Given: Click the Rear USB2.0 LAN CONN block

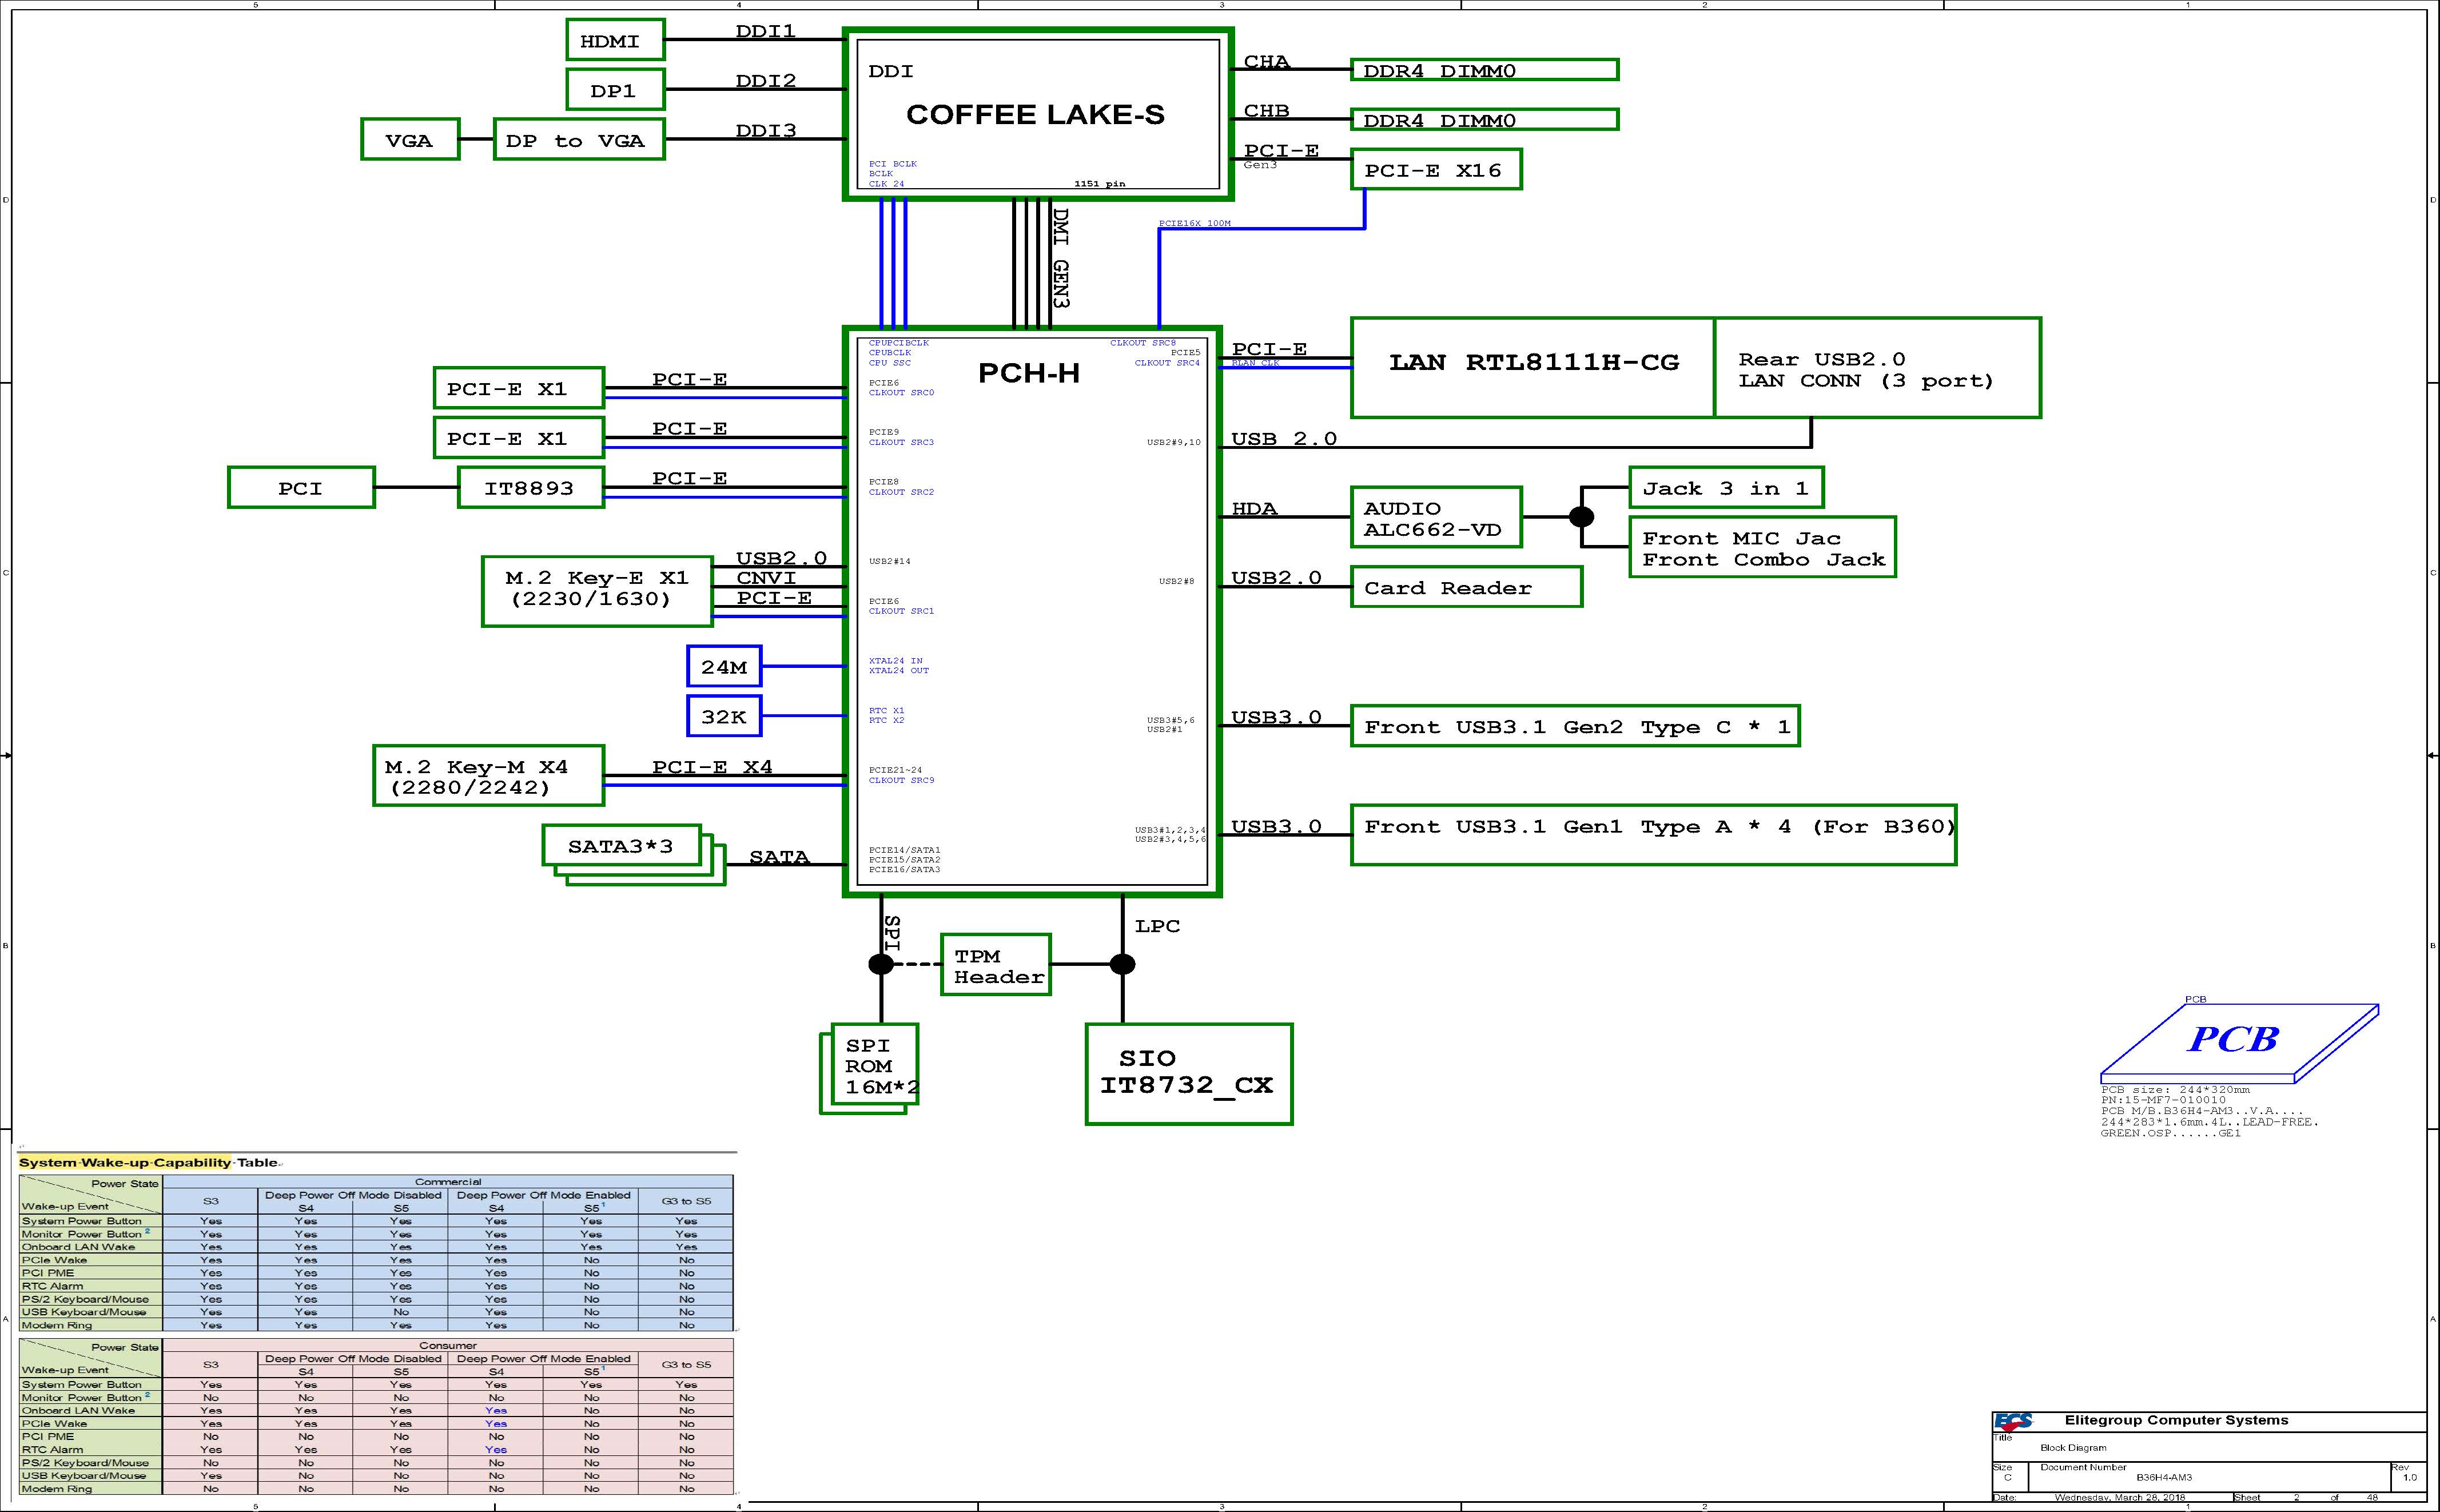Looking at the screenshot, I should (1877, 367).
